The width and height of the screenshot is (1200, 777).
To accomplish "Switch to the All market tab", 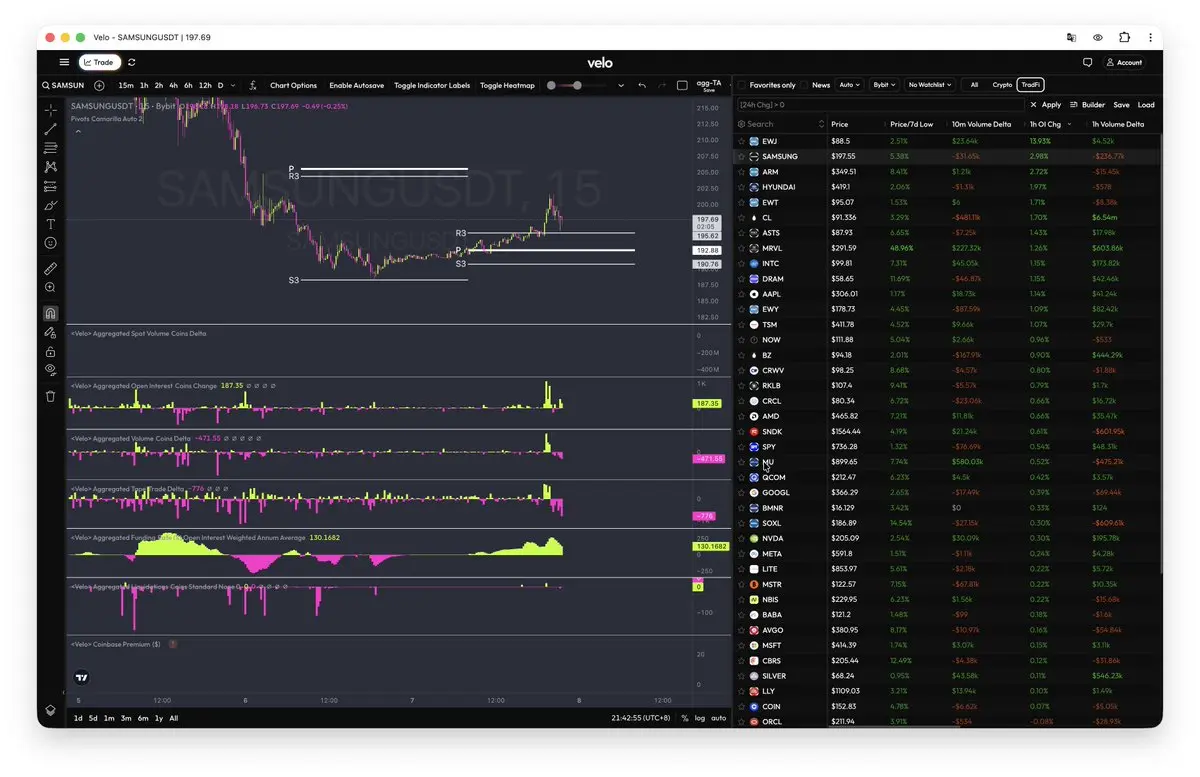I will pos(974,85).
